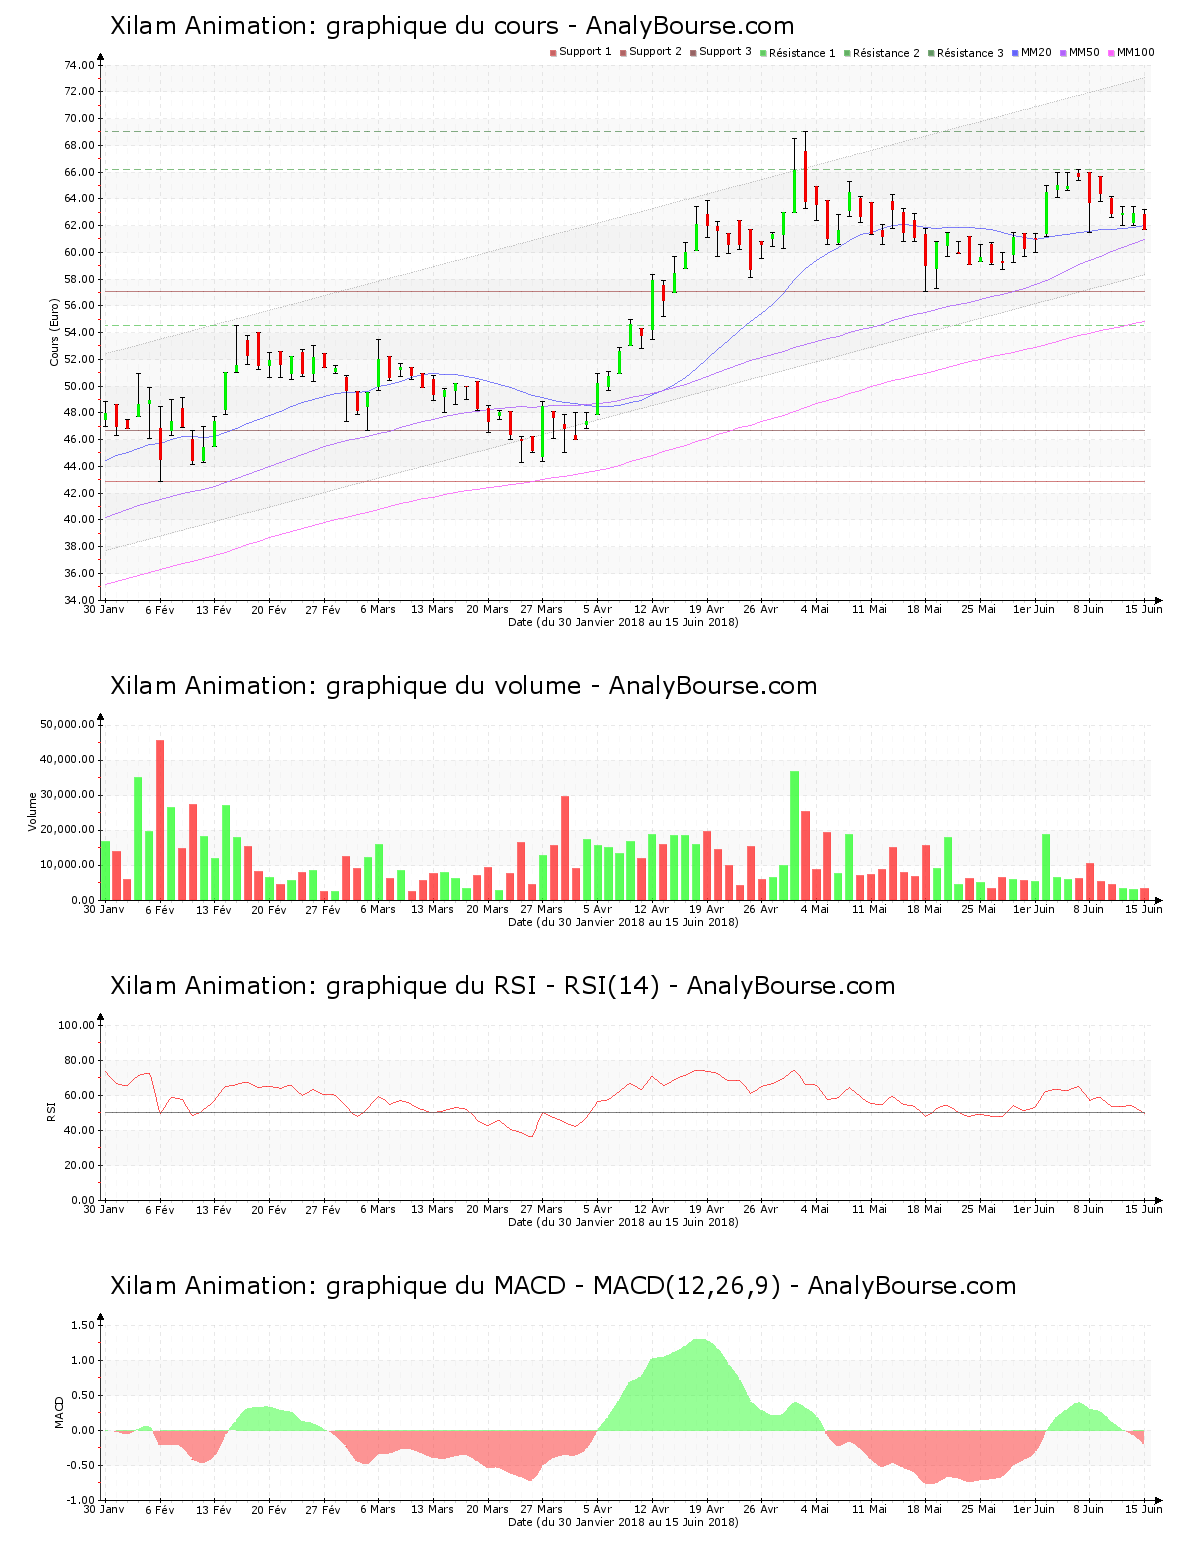Click the -1.00 value on MACD axis
Viewport: 1200px width, 1550px height.
[x=81, y=1500]
